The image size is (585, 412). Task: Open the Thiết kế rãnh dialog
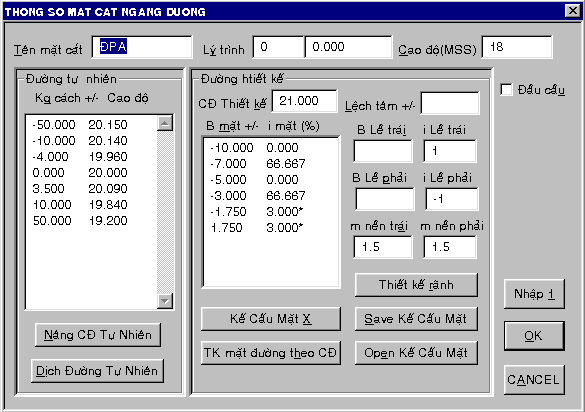[416, 285]
